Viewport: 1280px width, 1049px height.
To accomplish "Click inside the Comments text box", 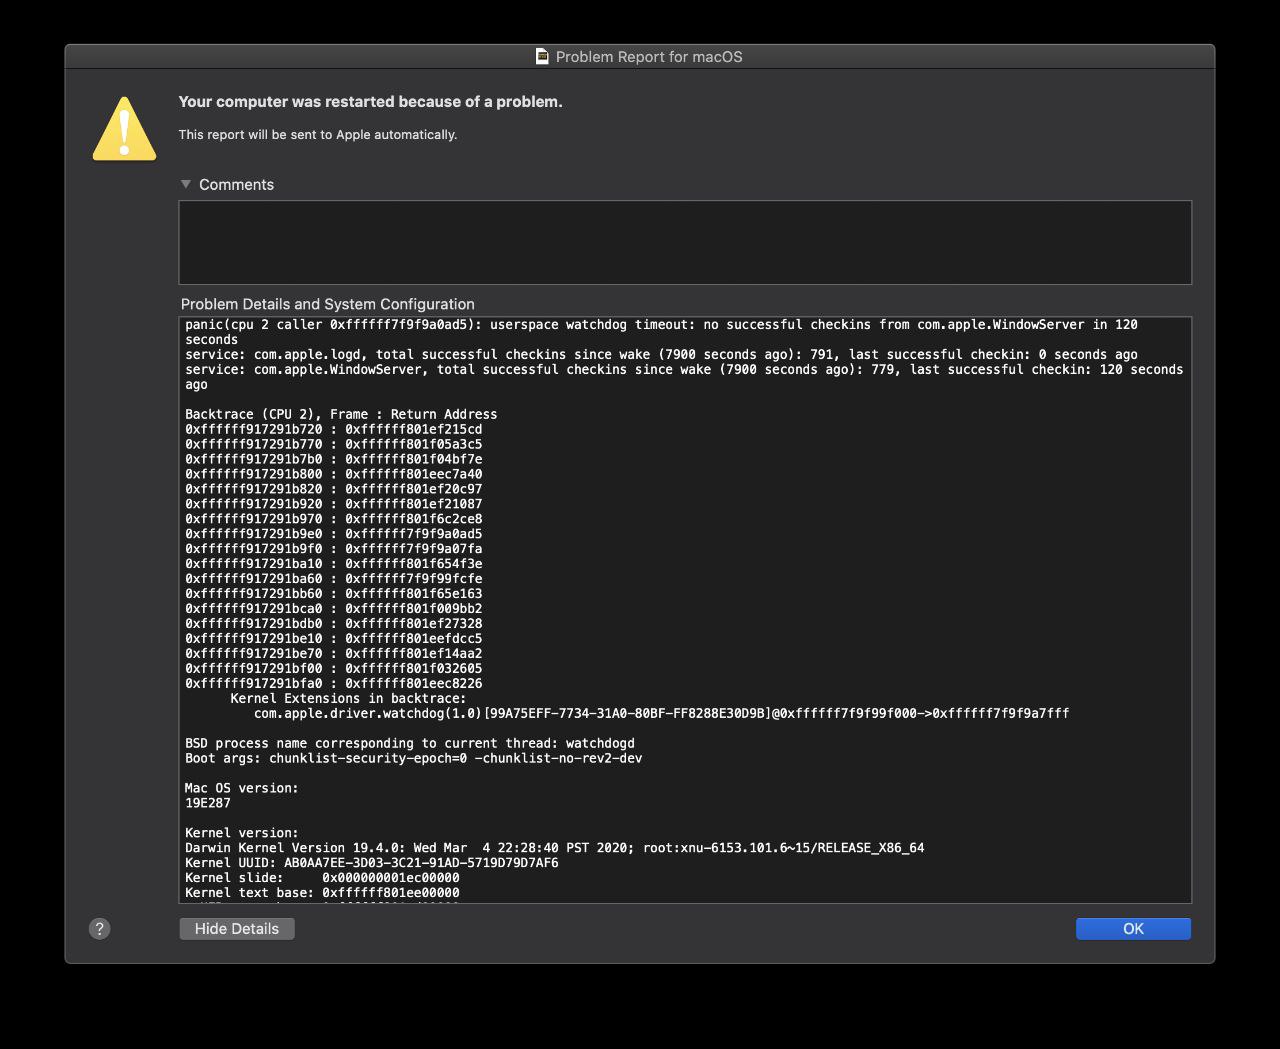I will coord(685,242).
